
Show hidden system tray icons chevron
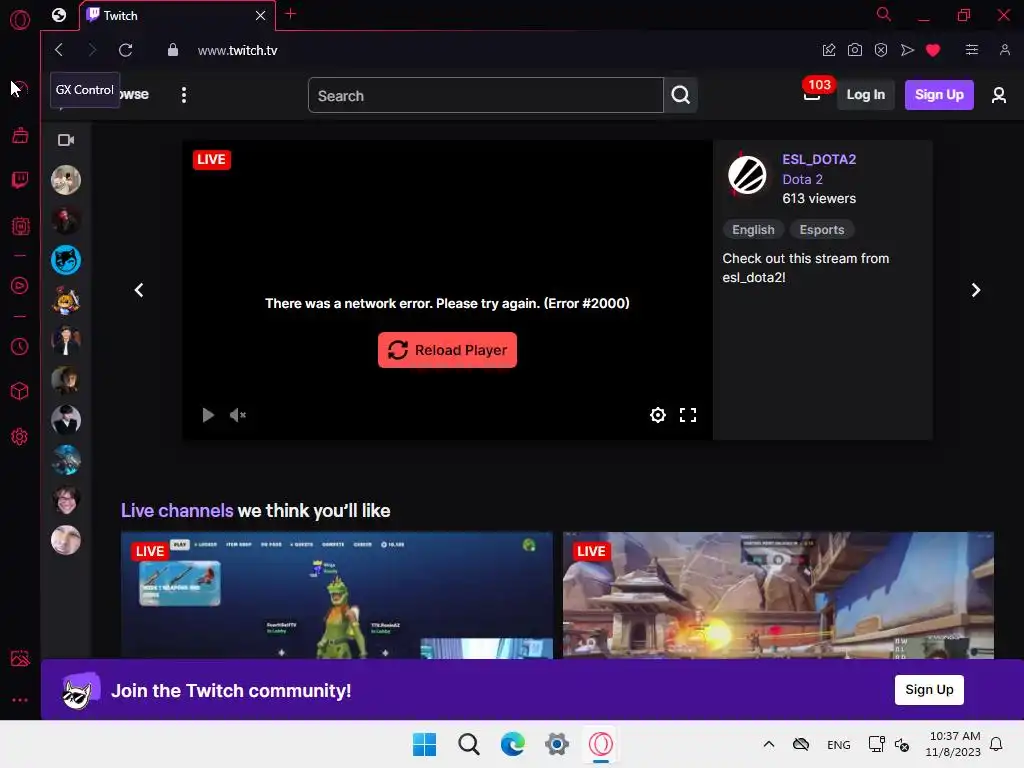coord(769,744)
